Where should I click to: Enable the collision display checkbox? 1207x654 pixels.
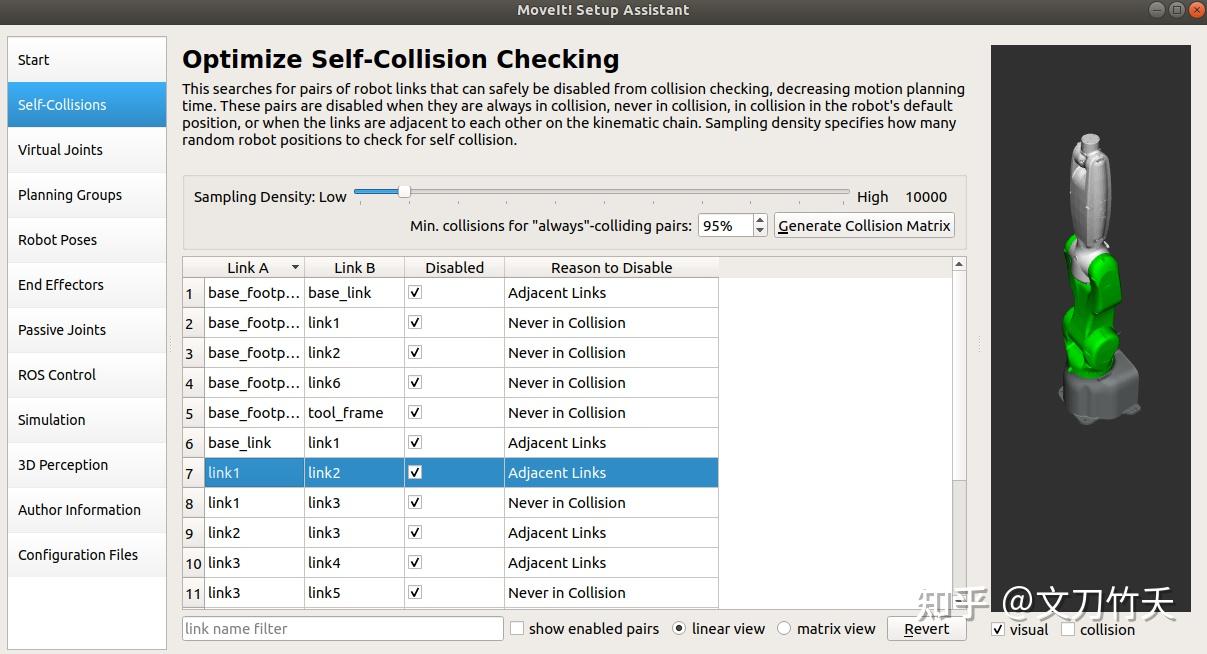pos(1068,629)
